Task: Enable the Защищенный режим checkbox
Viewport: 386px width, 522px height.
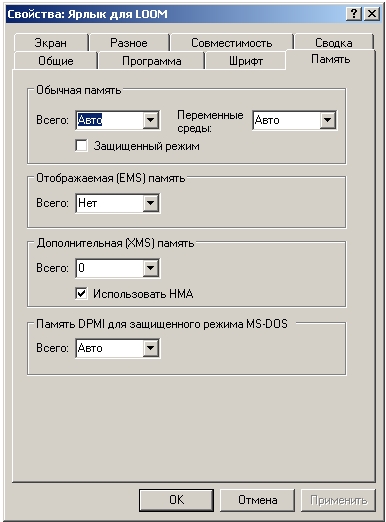Action: click(82, 146)
